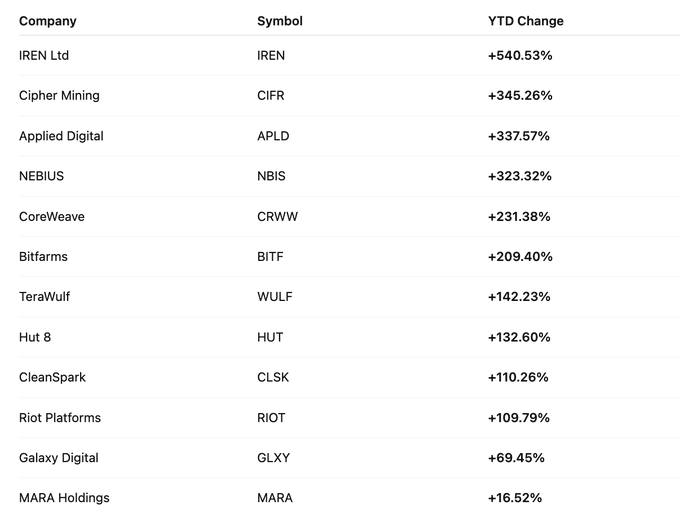
Task: Select the Symbol column header
Action: click(280, 21)
